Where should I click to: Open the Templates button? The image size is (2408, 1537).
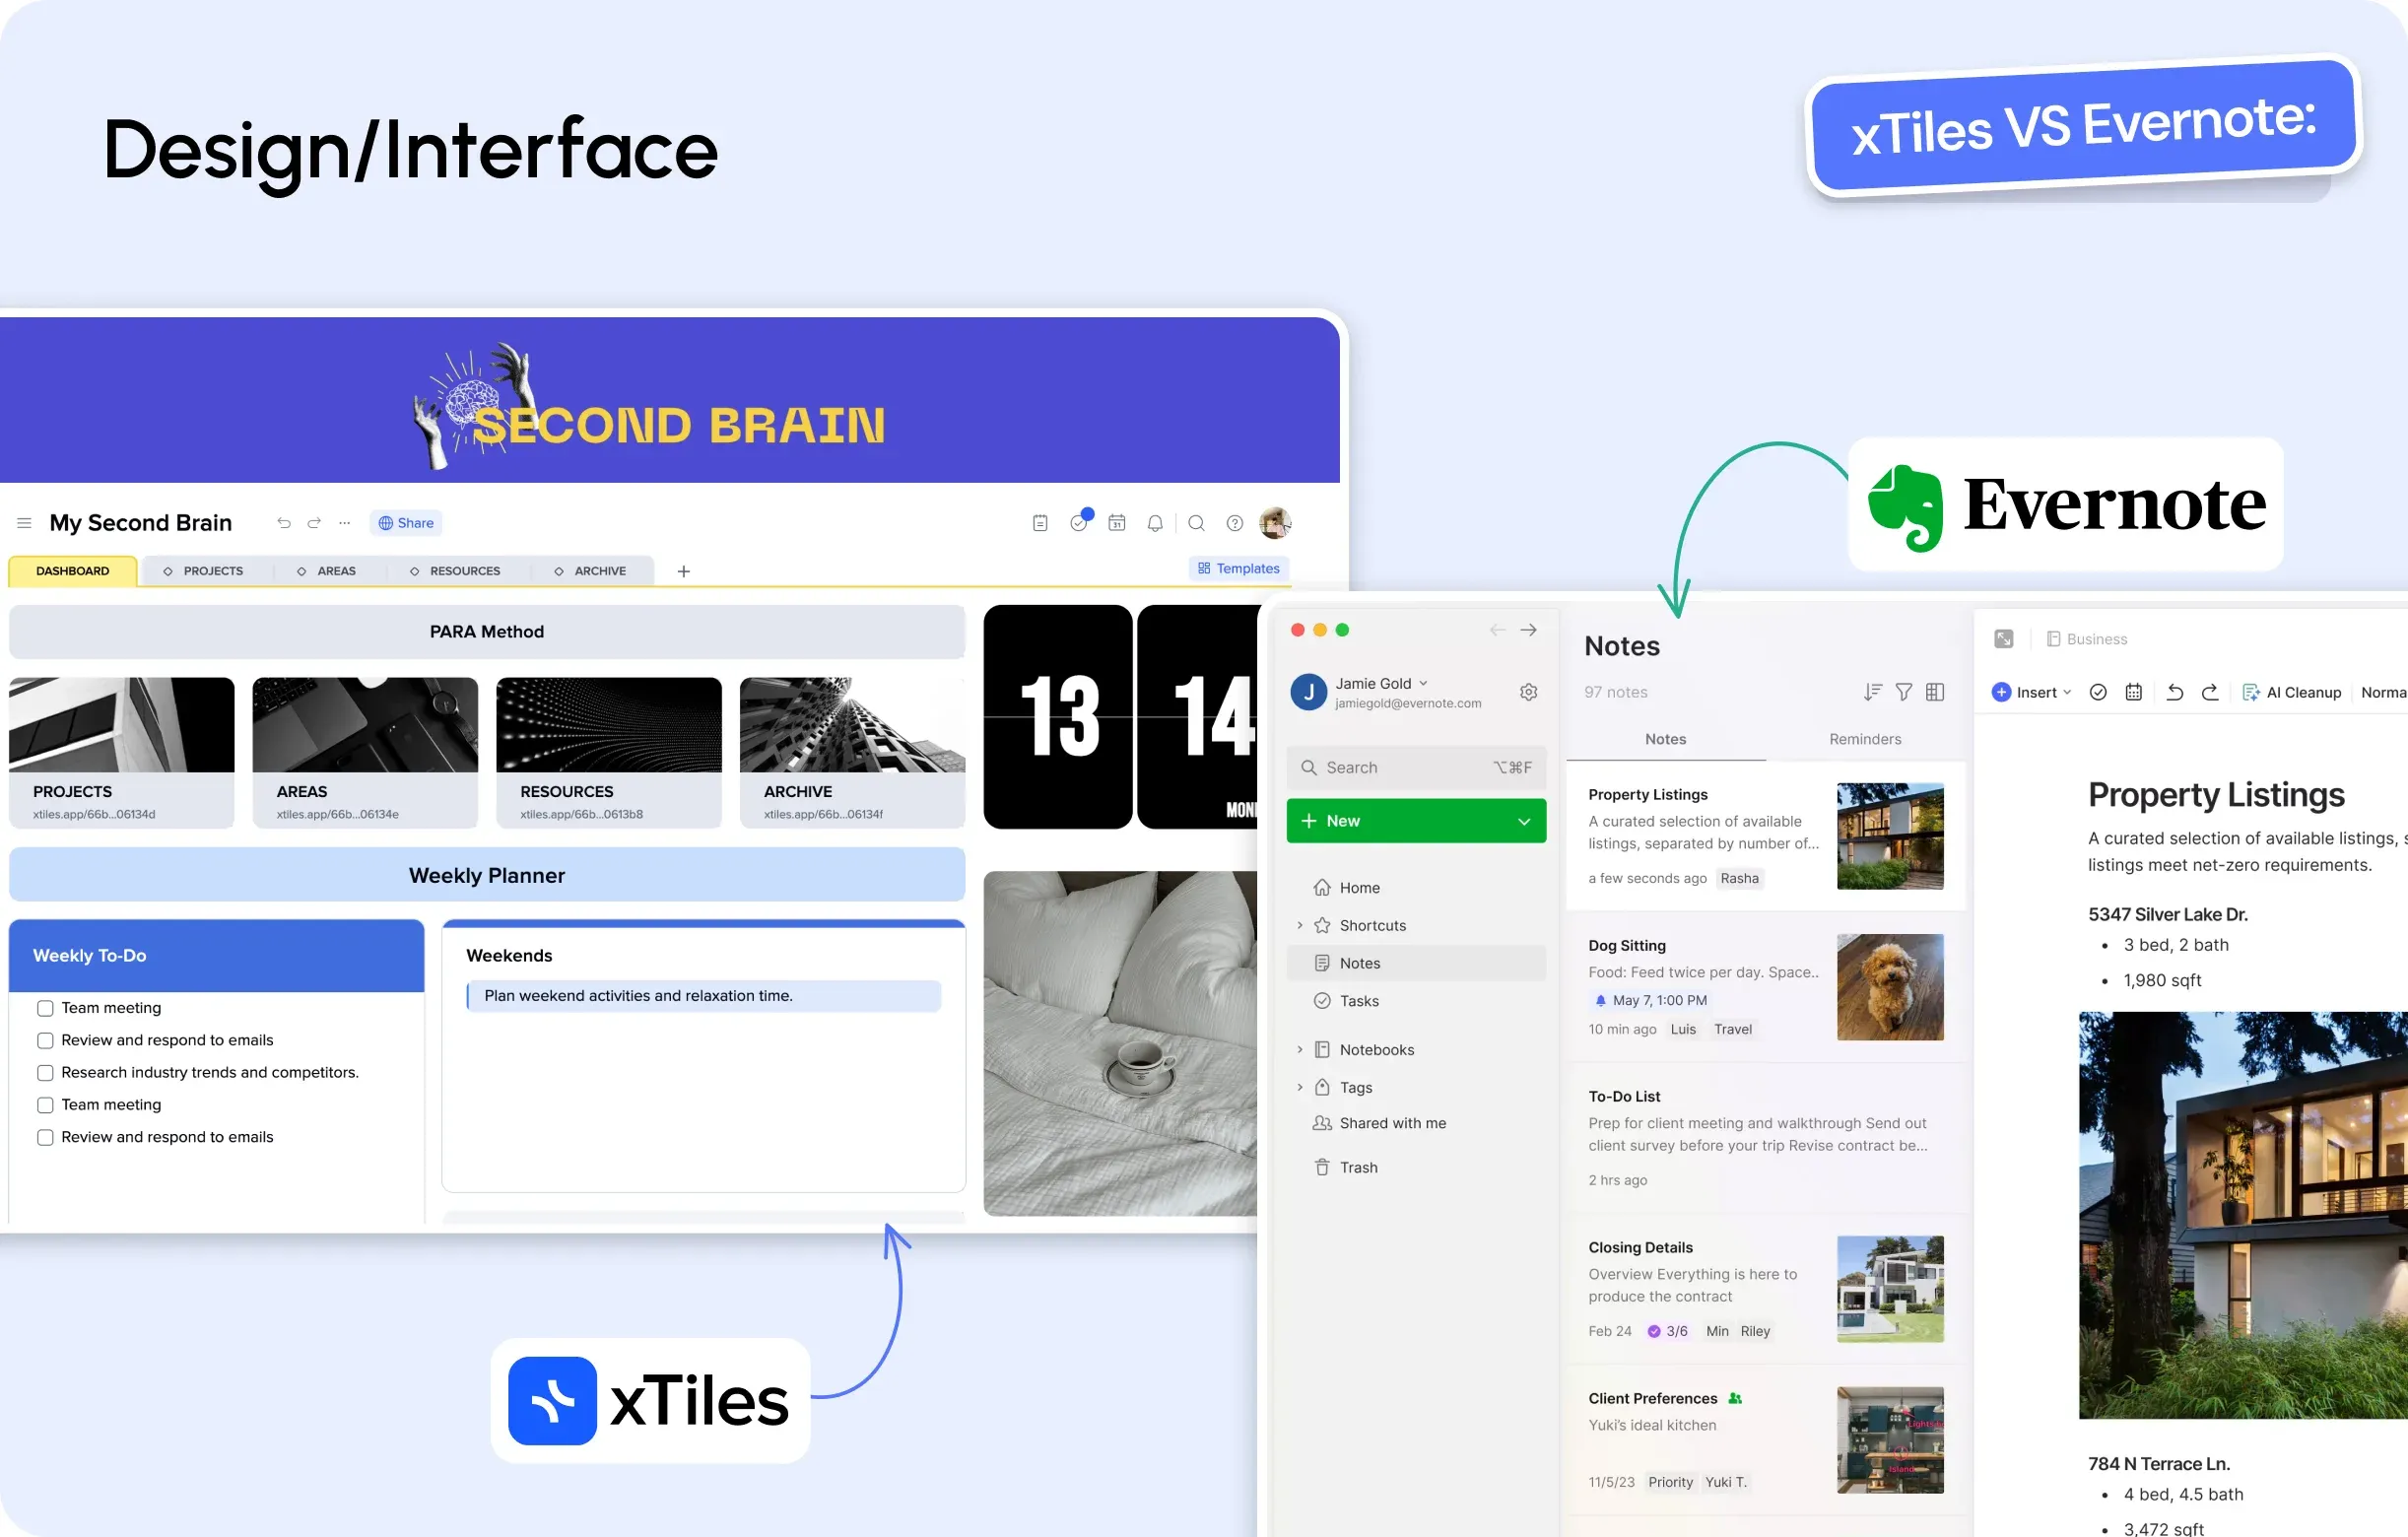click(1238, 568)
